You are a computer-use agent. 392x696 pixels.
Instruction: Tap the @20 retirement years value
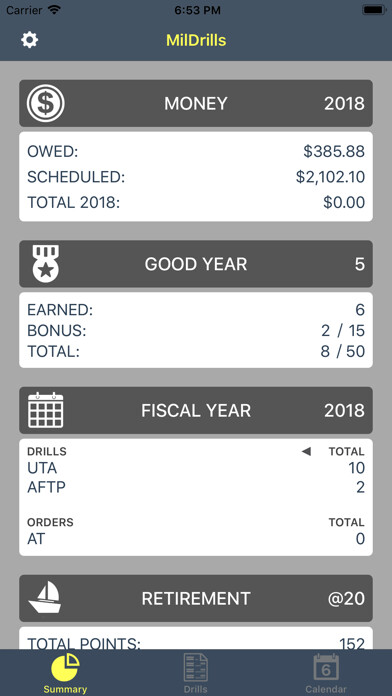[x=346, y=598]
